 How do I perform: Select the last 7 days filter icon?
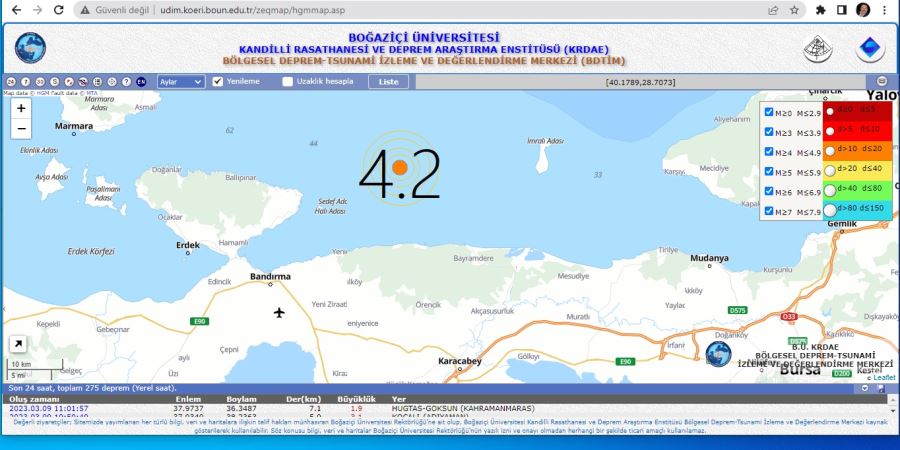pos(26,82)
